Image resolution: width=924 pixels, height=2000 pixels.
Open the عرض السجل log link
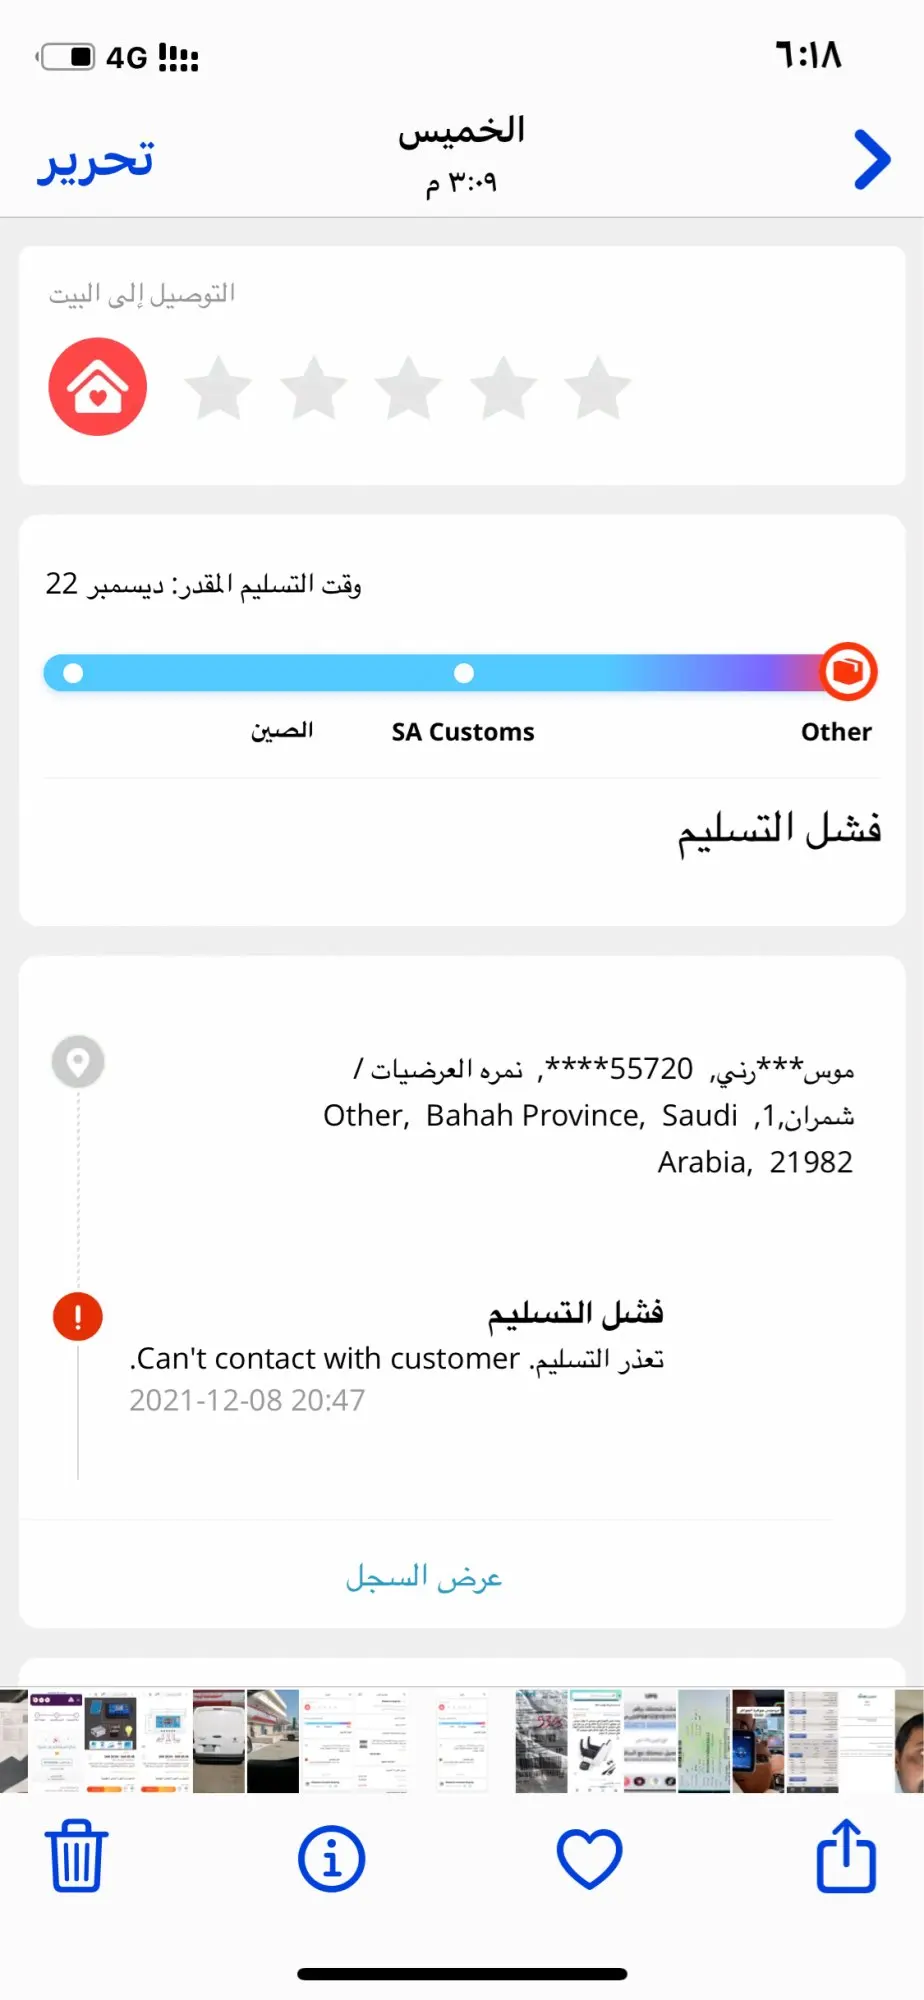424,1577
